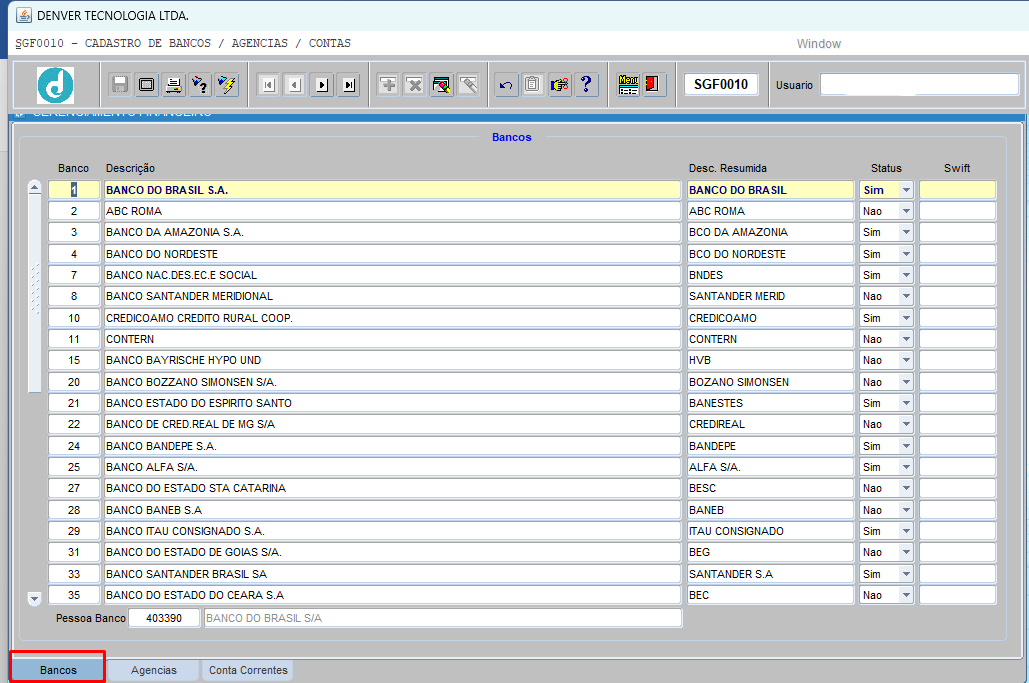The width and height of the screenshot is (1029, 683).
Task: Click the Print icon in toolbar
Action: click(x=173, y=85)
